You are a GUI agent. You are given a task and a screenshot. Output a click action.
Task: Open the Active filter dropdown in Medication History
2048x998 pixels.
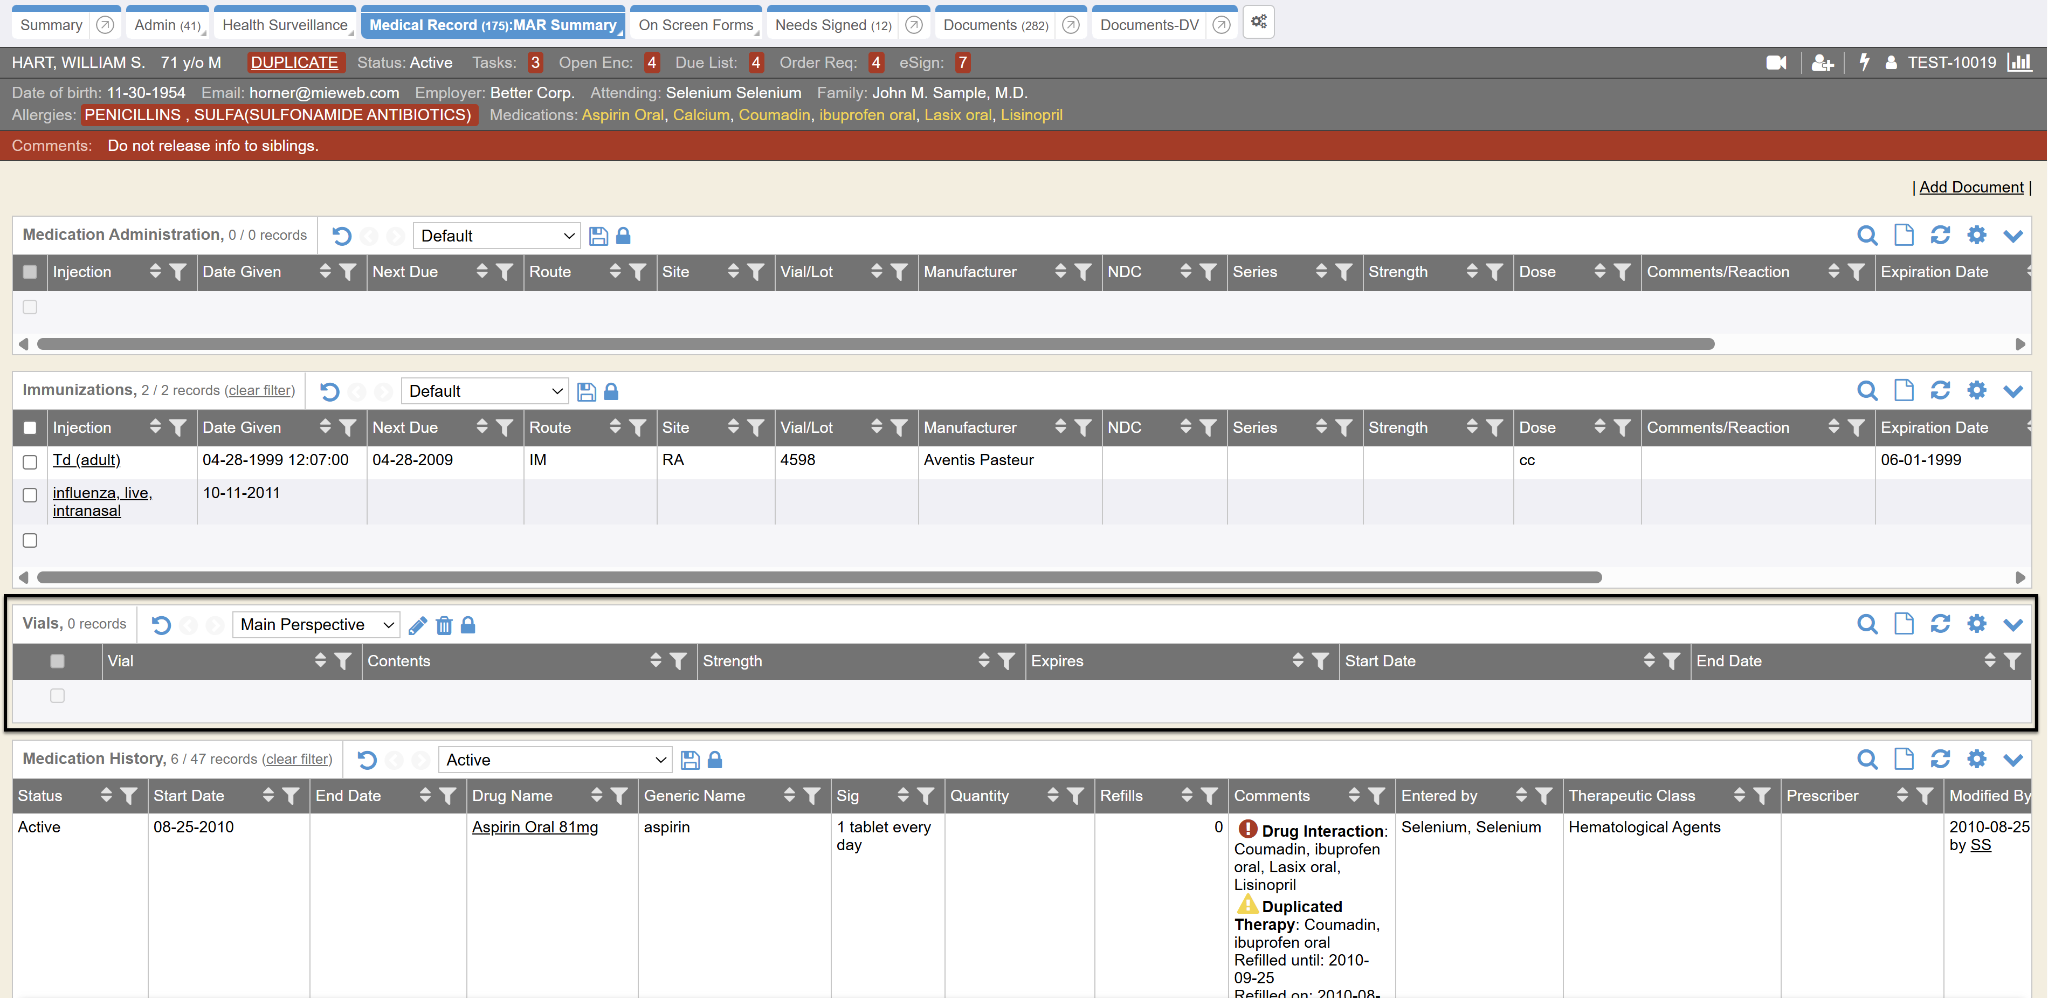coord(554,760)
